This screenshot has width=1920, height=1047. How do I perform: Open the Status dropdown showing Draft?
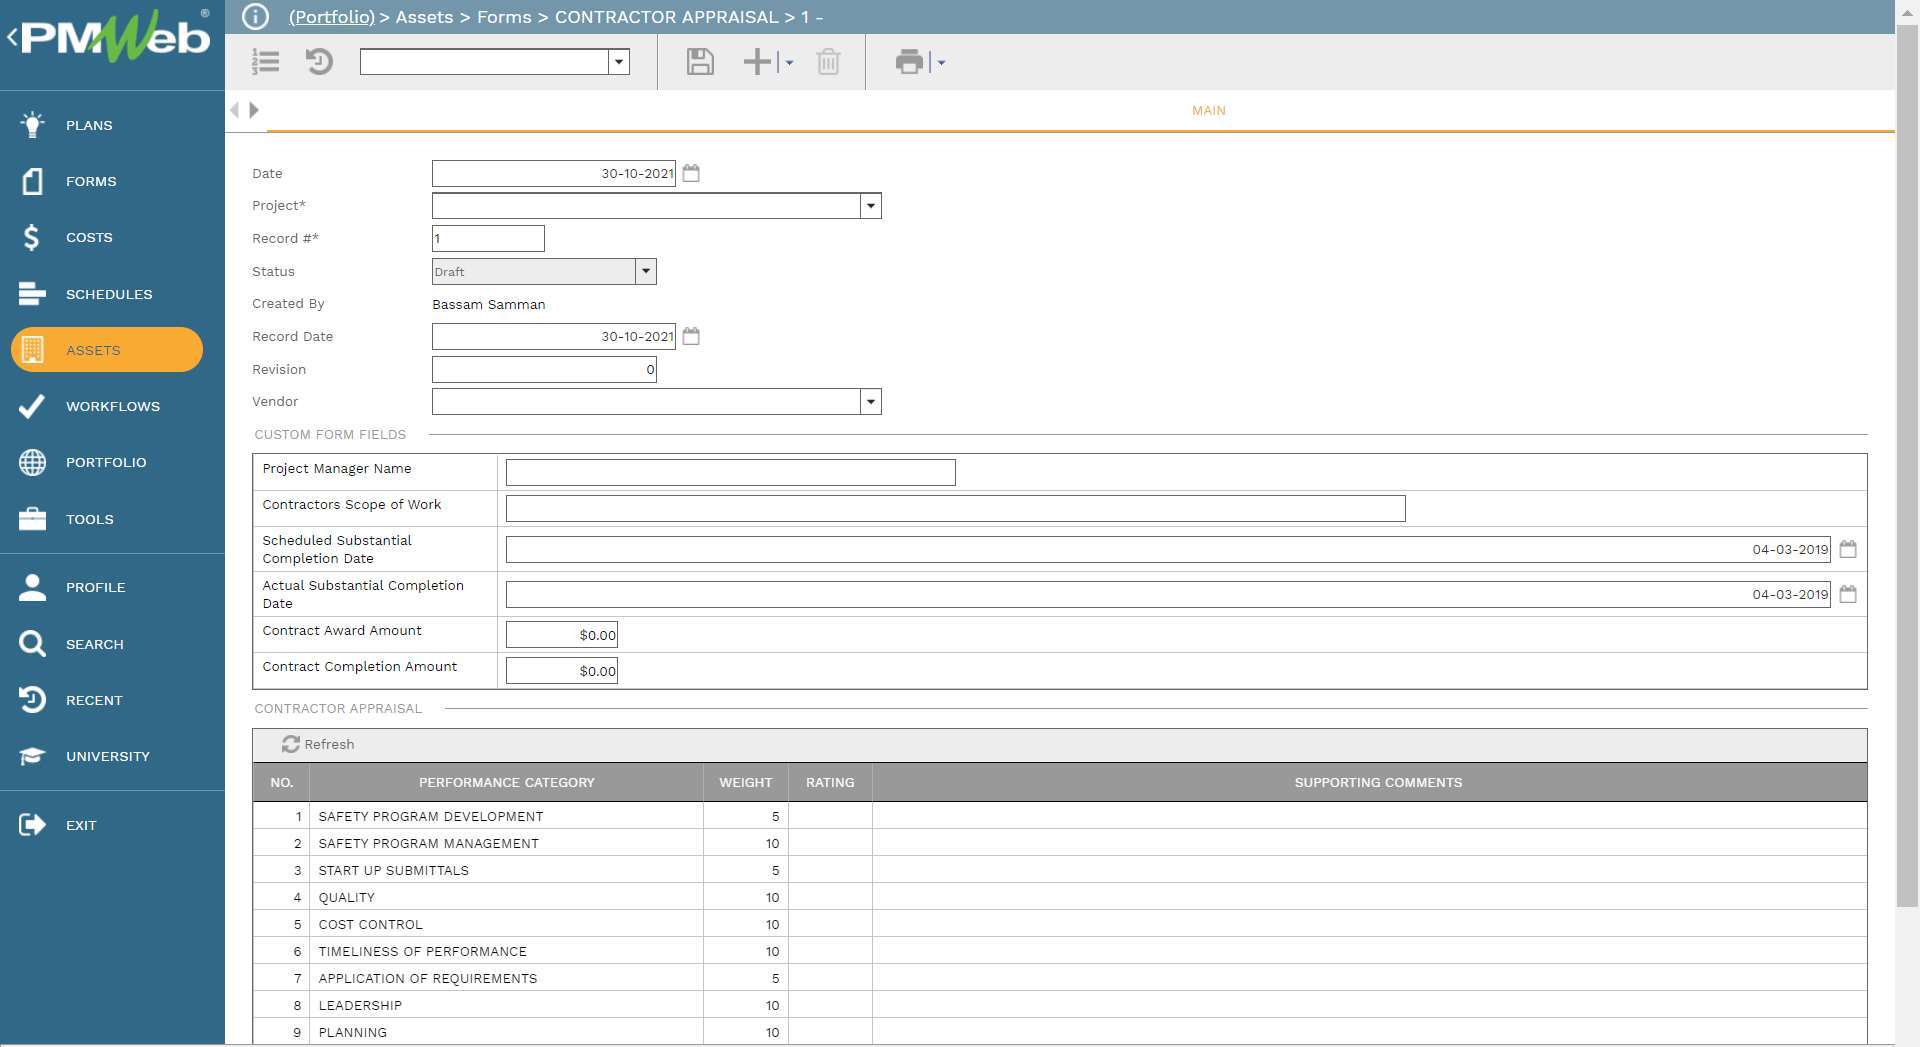pyautogui.click(x=645, y=271)
